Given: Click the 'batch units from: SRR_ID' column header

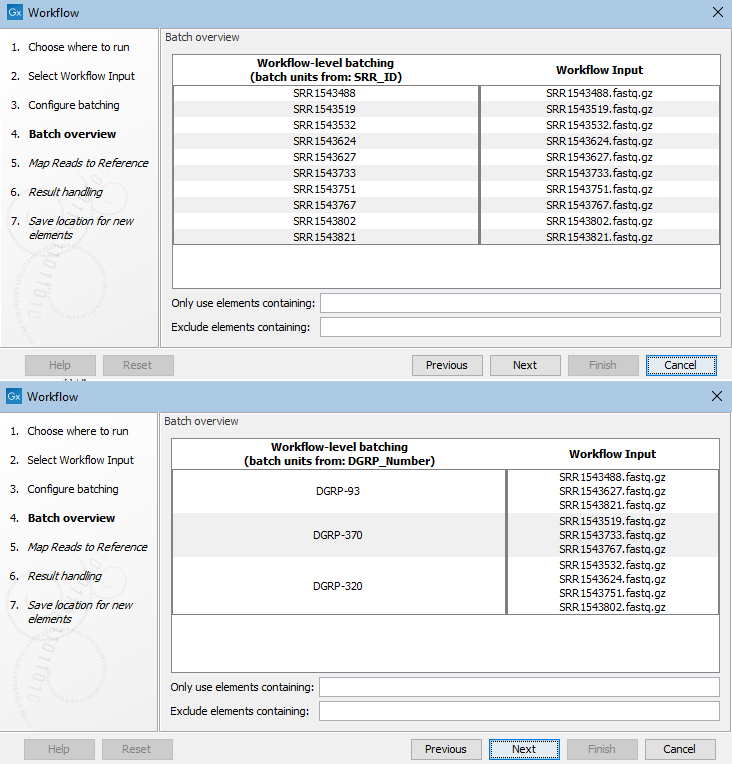Looking at the screenshot, I should [x=325, y=70].
